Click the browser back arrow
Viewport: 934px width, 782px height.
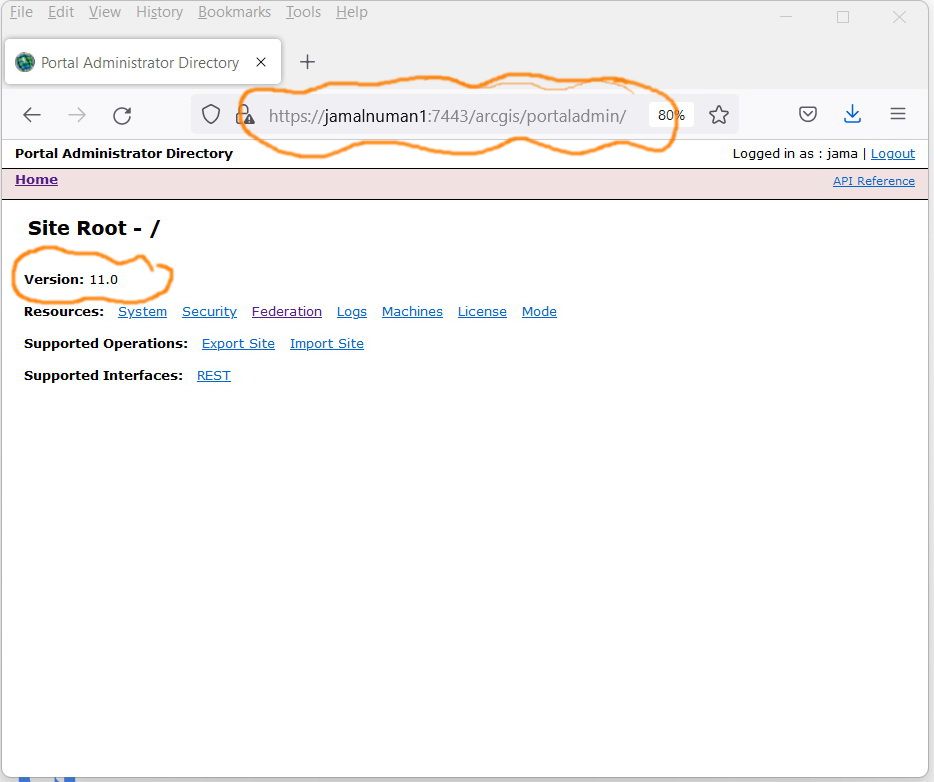pos(32,114)
